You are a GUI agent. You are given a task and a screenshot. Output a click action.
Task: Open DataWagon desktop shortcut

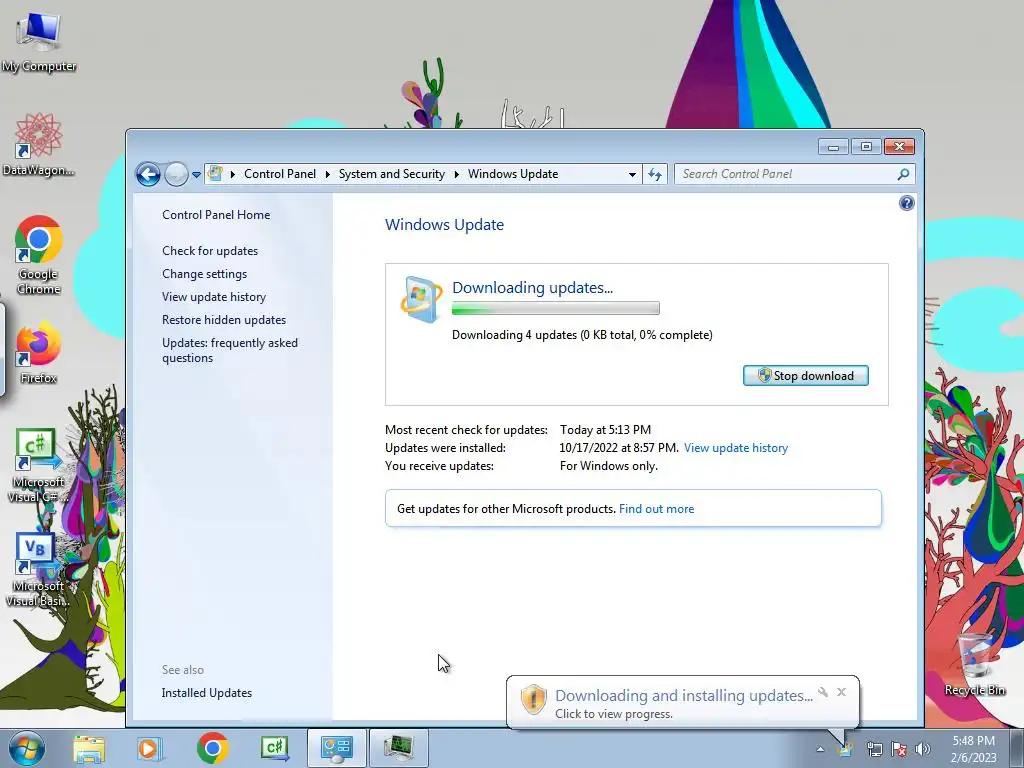tap(39, 144)
